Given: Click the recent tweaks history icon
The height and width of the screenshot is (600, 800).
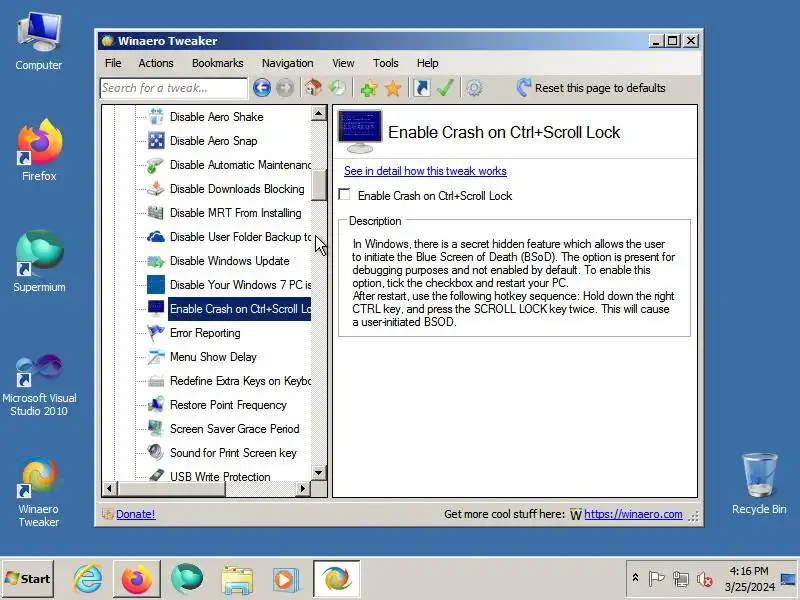Looking at the screenshot, I should 337,88.
